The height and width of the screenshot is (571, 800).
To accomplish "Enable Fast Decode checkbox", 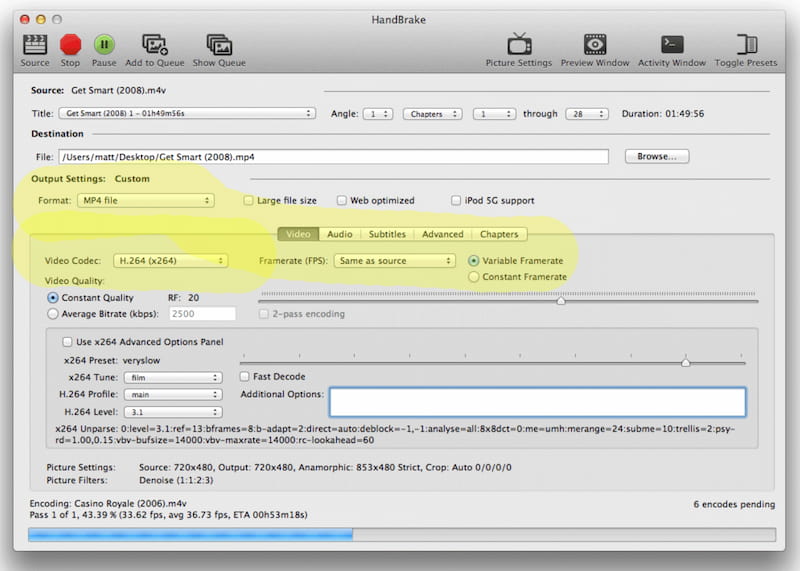I will click(x=244, y=377).
